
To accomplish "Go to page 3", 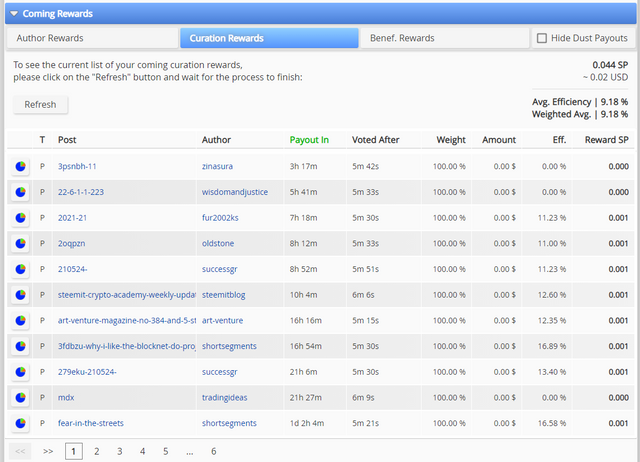I will coord(120,451).
